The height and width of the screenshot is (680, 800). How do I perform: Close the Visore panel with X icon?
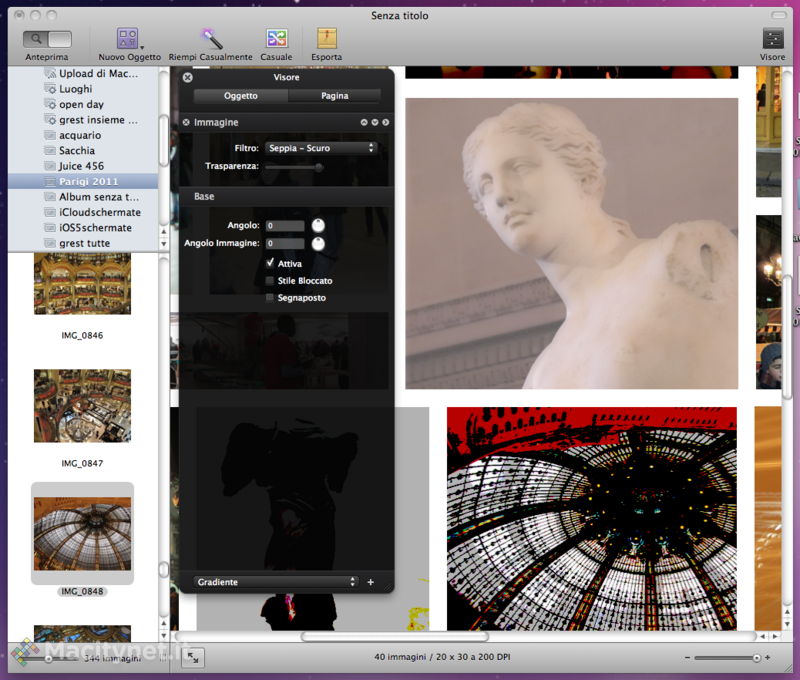click(x=187, y=77)
